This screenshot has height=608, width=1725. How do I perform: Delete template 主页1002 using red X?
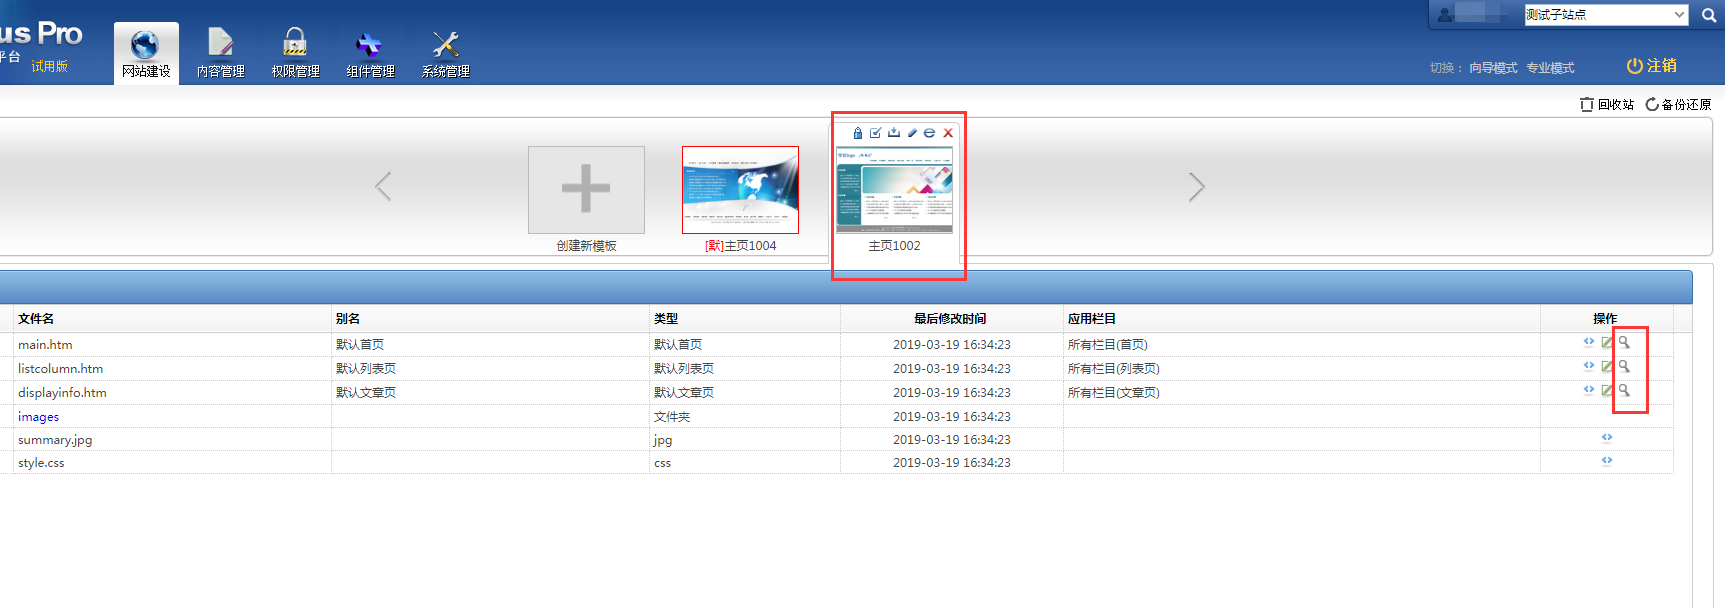948,133
